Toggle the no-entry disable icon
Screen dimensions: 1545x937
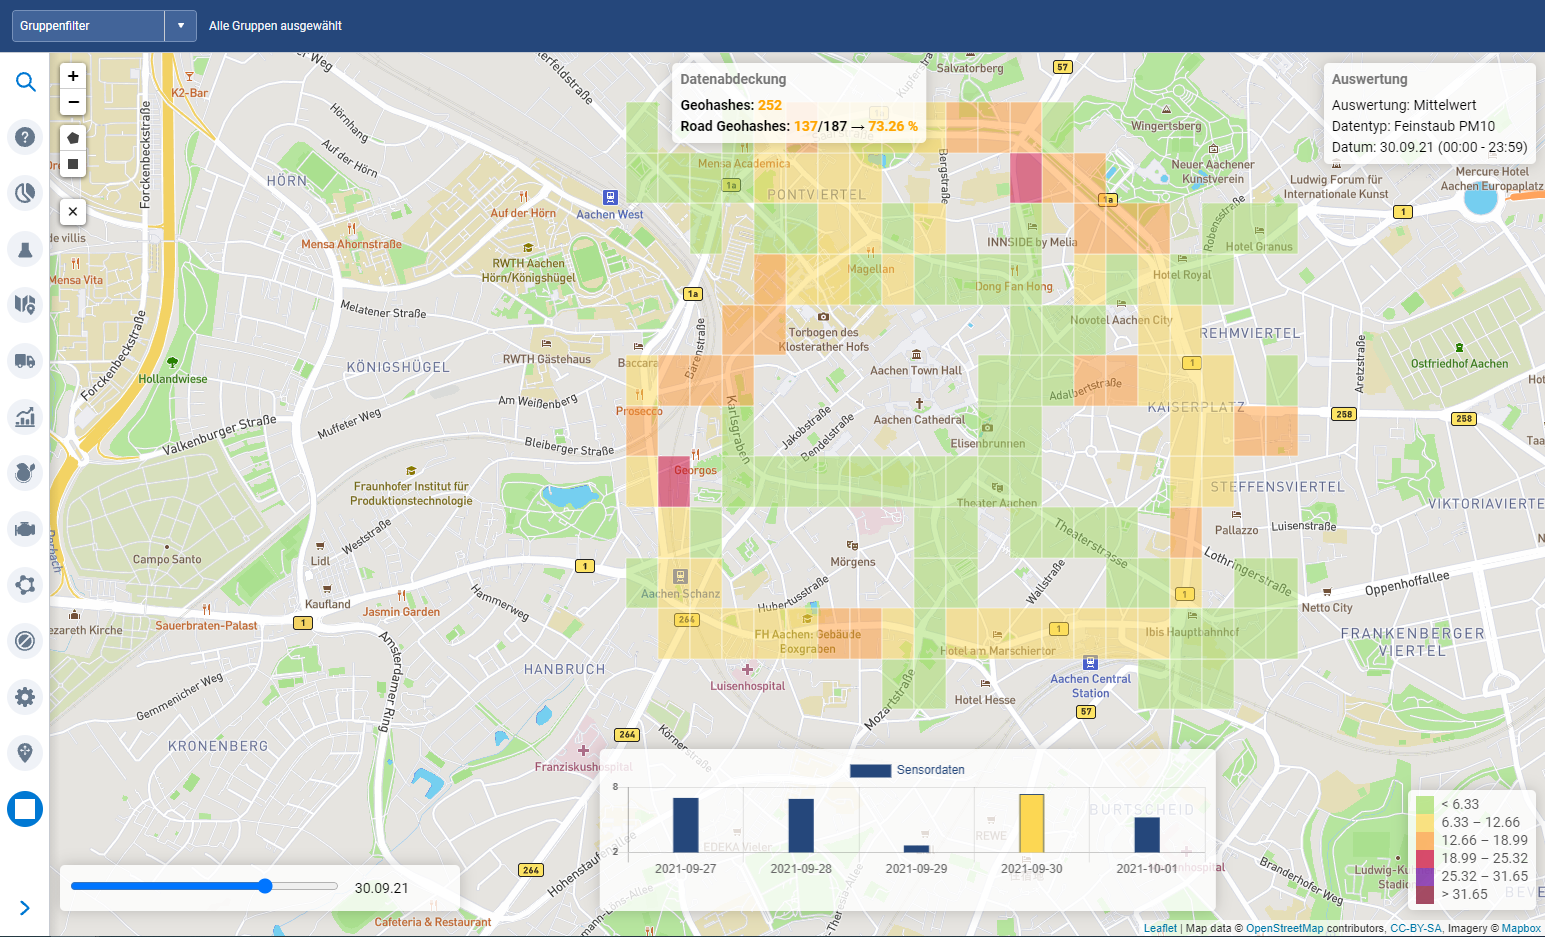(x=25, y=641)
